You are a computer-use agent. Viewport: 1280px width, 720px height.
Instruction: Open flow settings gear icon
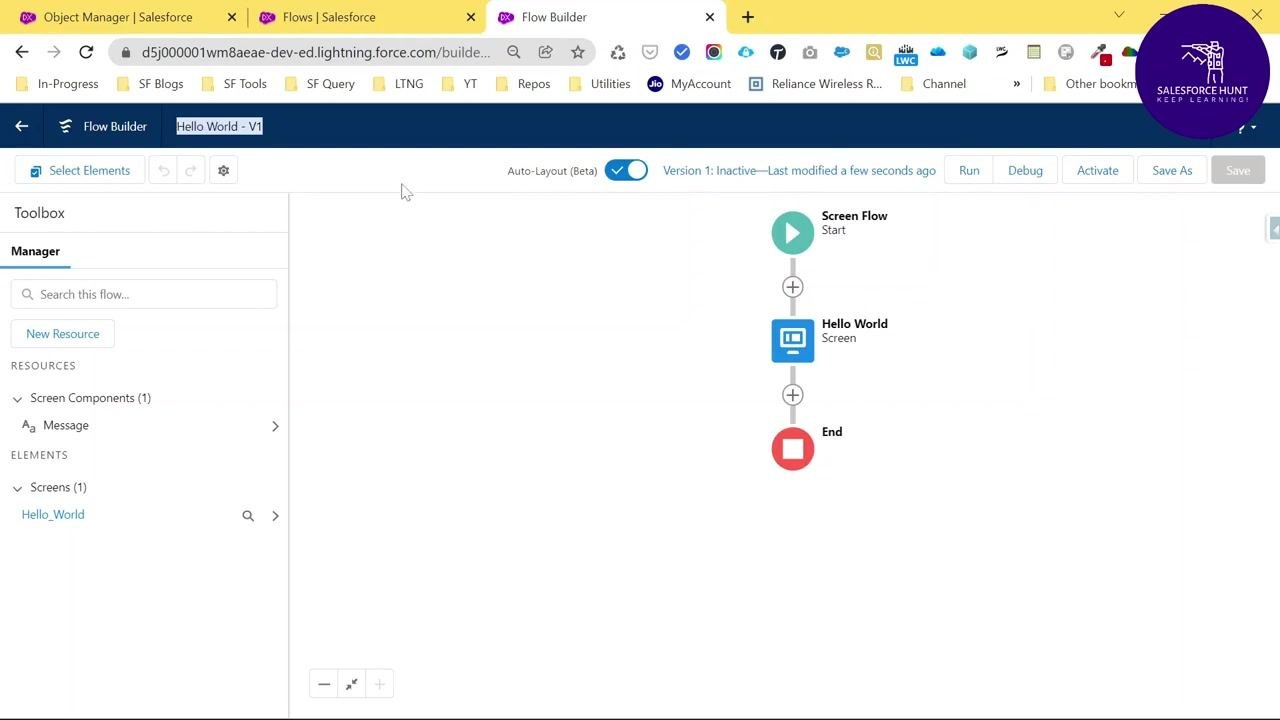223,171
